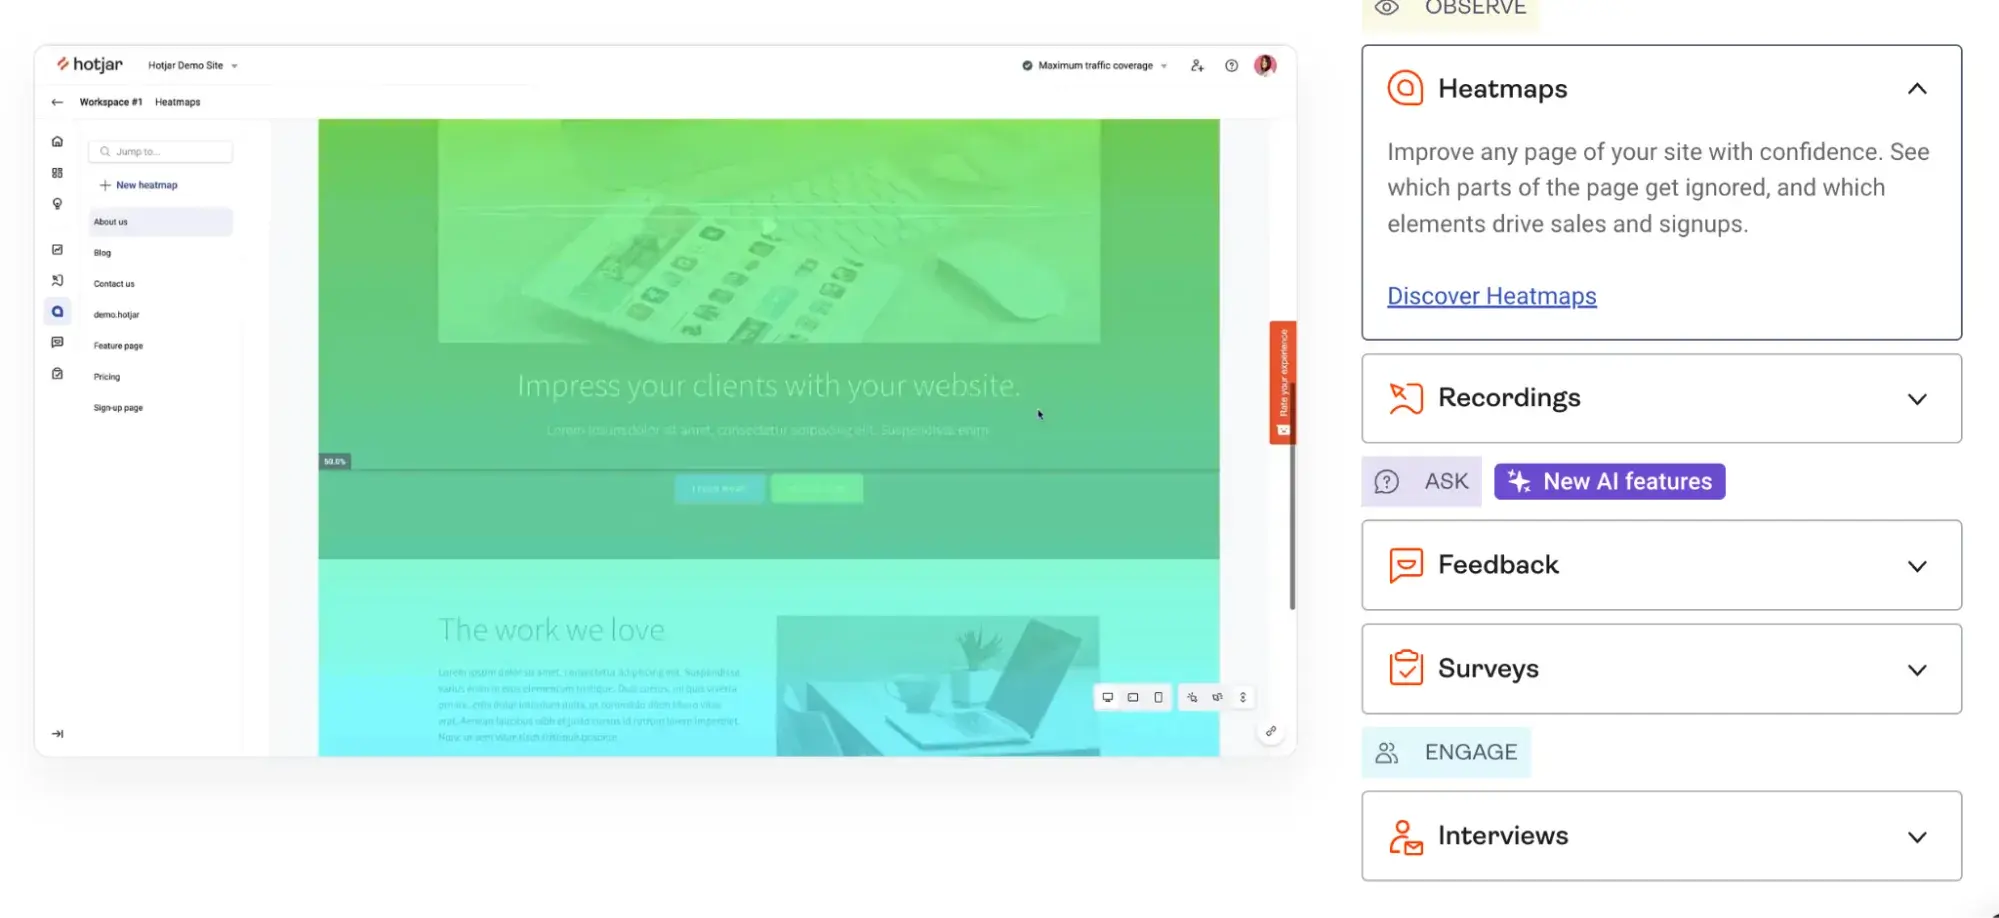This screenshot has width=1999, height=918.
Task: Expand the Surveys accordion
Action: [1661, 669]
